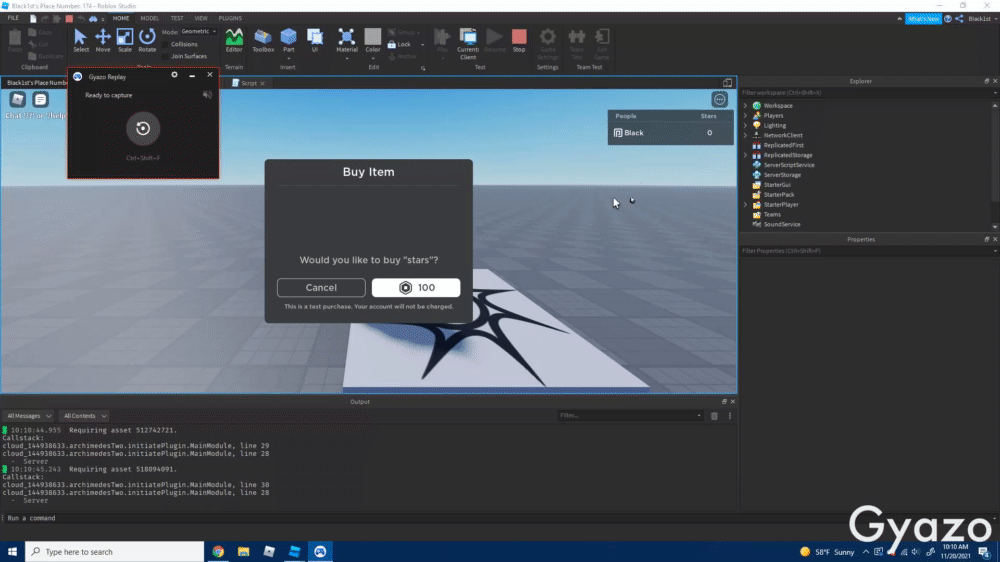Screen dimensions: 1000x562
Task: Expand the StarterPlayer tree node
Action: pos(745,205)
